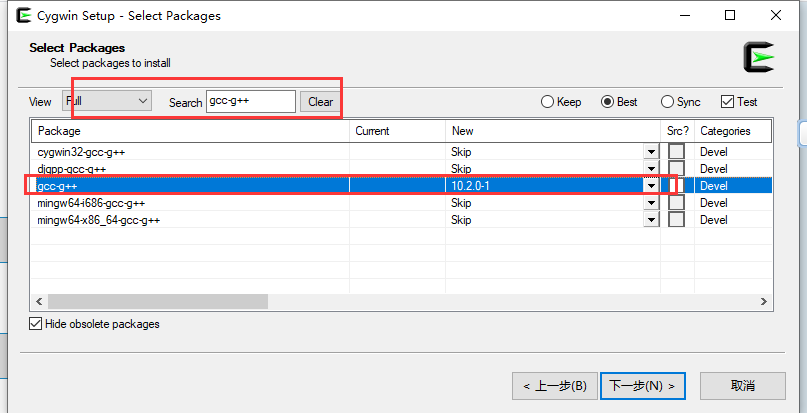The width and height of the screenshot is (807, 413).
Task: Open version dropdown for mingw64-i686-gcc-g++
Action: [652, 203]
